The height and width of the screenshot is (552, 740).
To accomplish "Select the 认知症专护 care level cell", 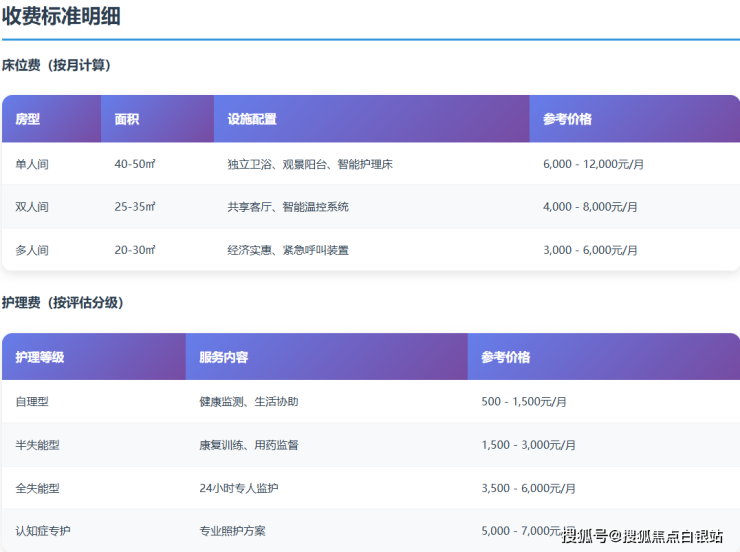I will click(45, 530).
